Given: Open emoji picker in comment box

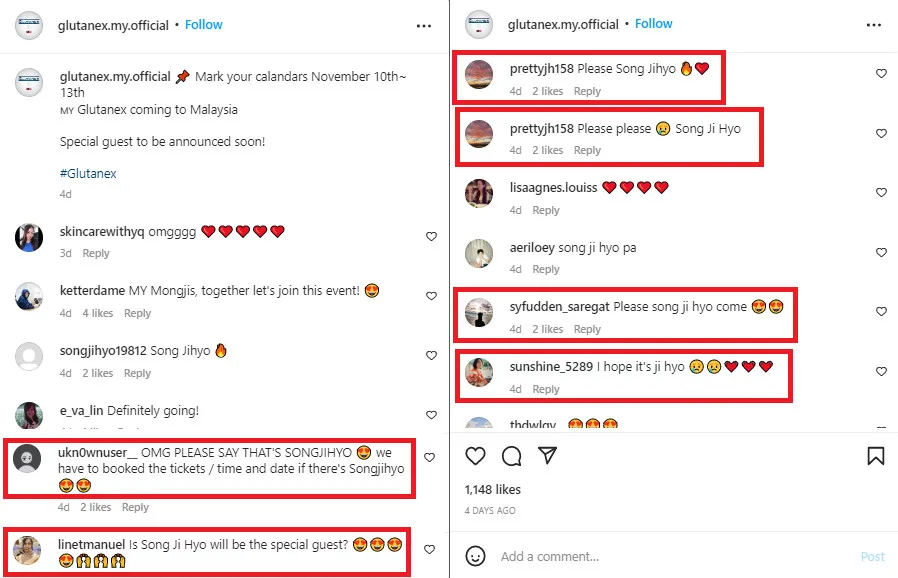Looking at the screenshot, I should pos(476,556).
